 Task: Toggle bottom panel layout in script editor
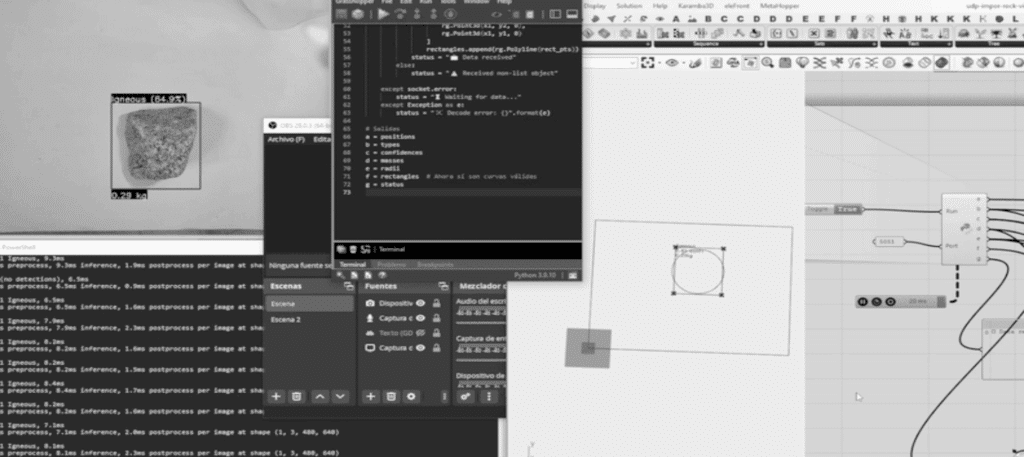tap(573, 14)
